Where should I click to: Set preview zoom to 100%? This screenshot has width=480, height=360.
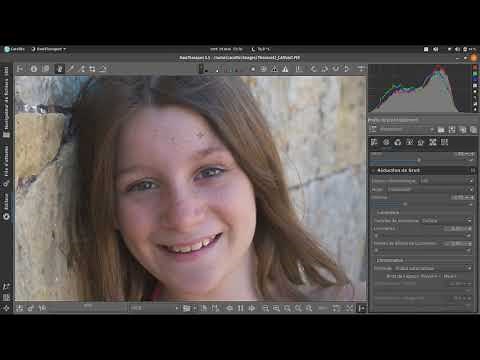coord(309,308)
